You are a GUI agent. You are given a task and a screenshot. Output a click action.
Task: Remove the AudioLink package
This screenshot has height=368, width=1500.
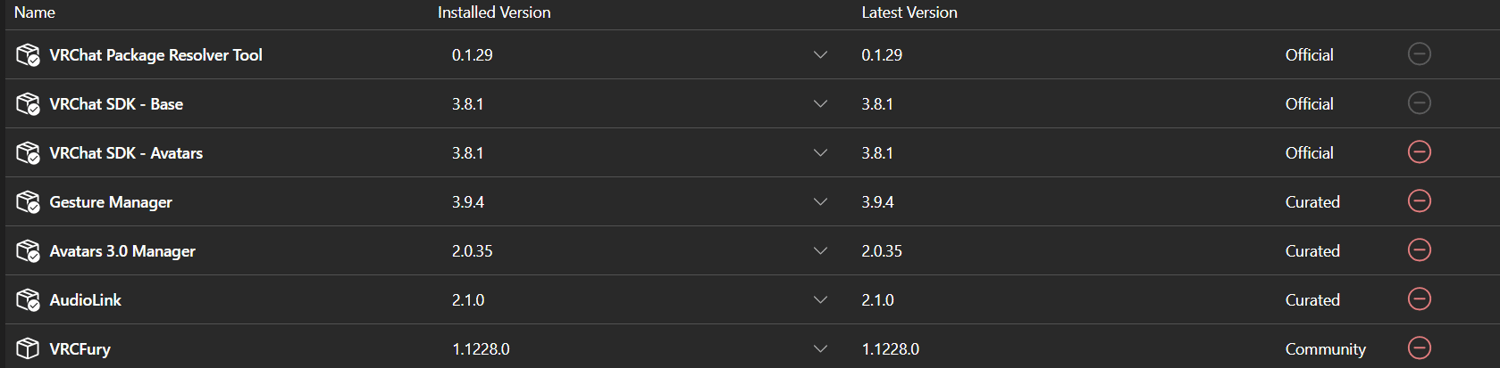pos(1419,299)
